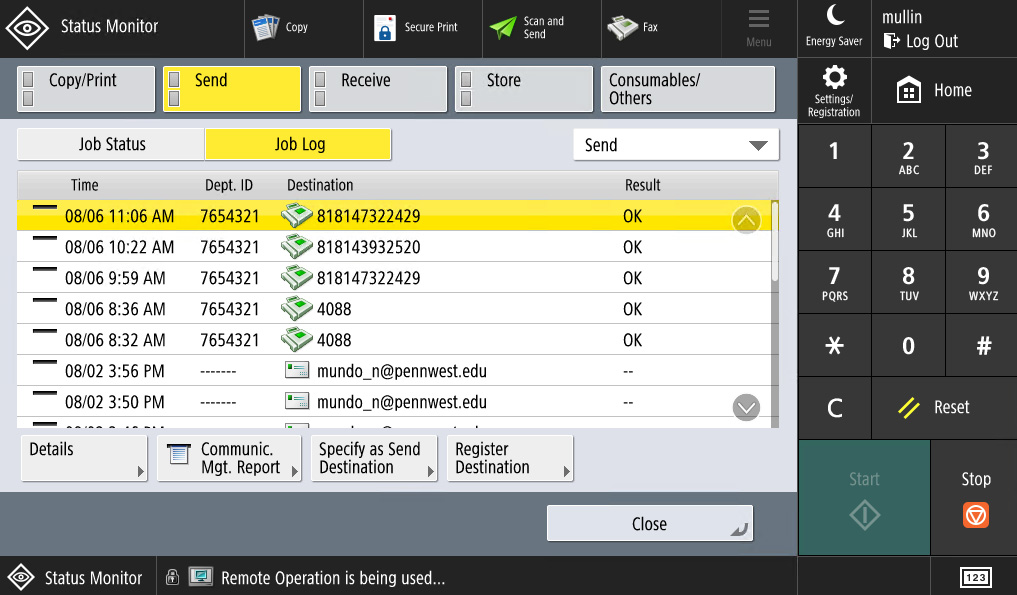Screen dimensions: 1017x595
Task: Switch to the Copy/Print status tab
Action: [x=86, y=89]
